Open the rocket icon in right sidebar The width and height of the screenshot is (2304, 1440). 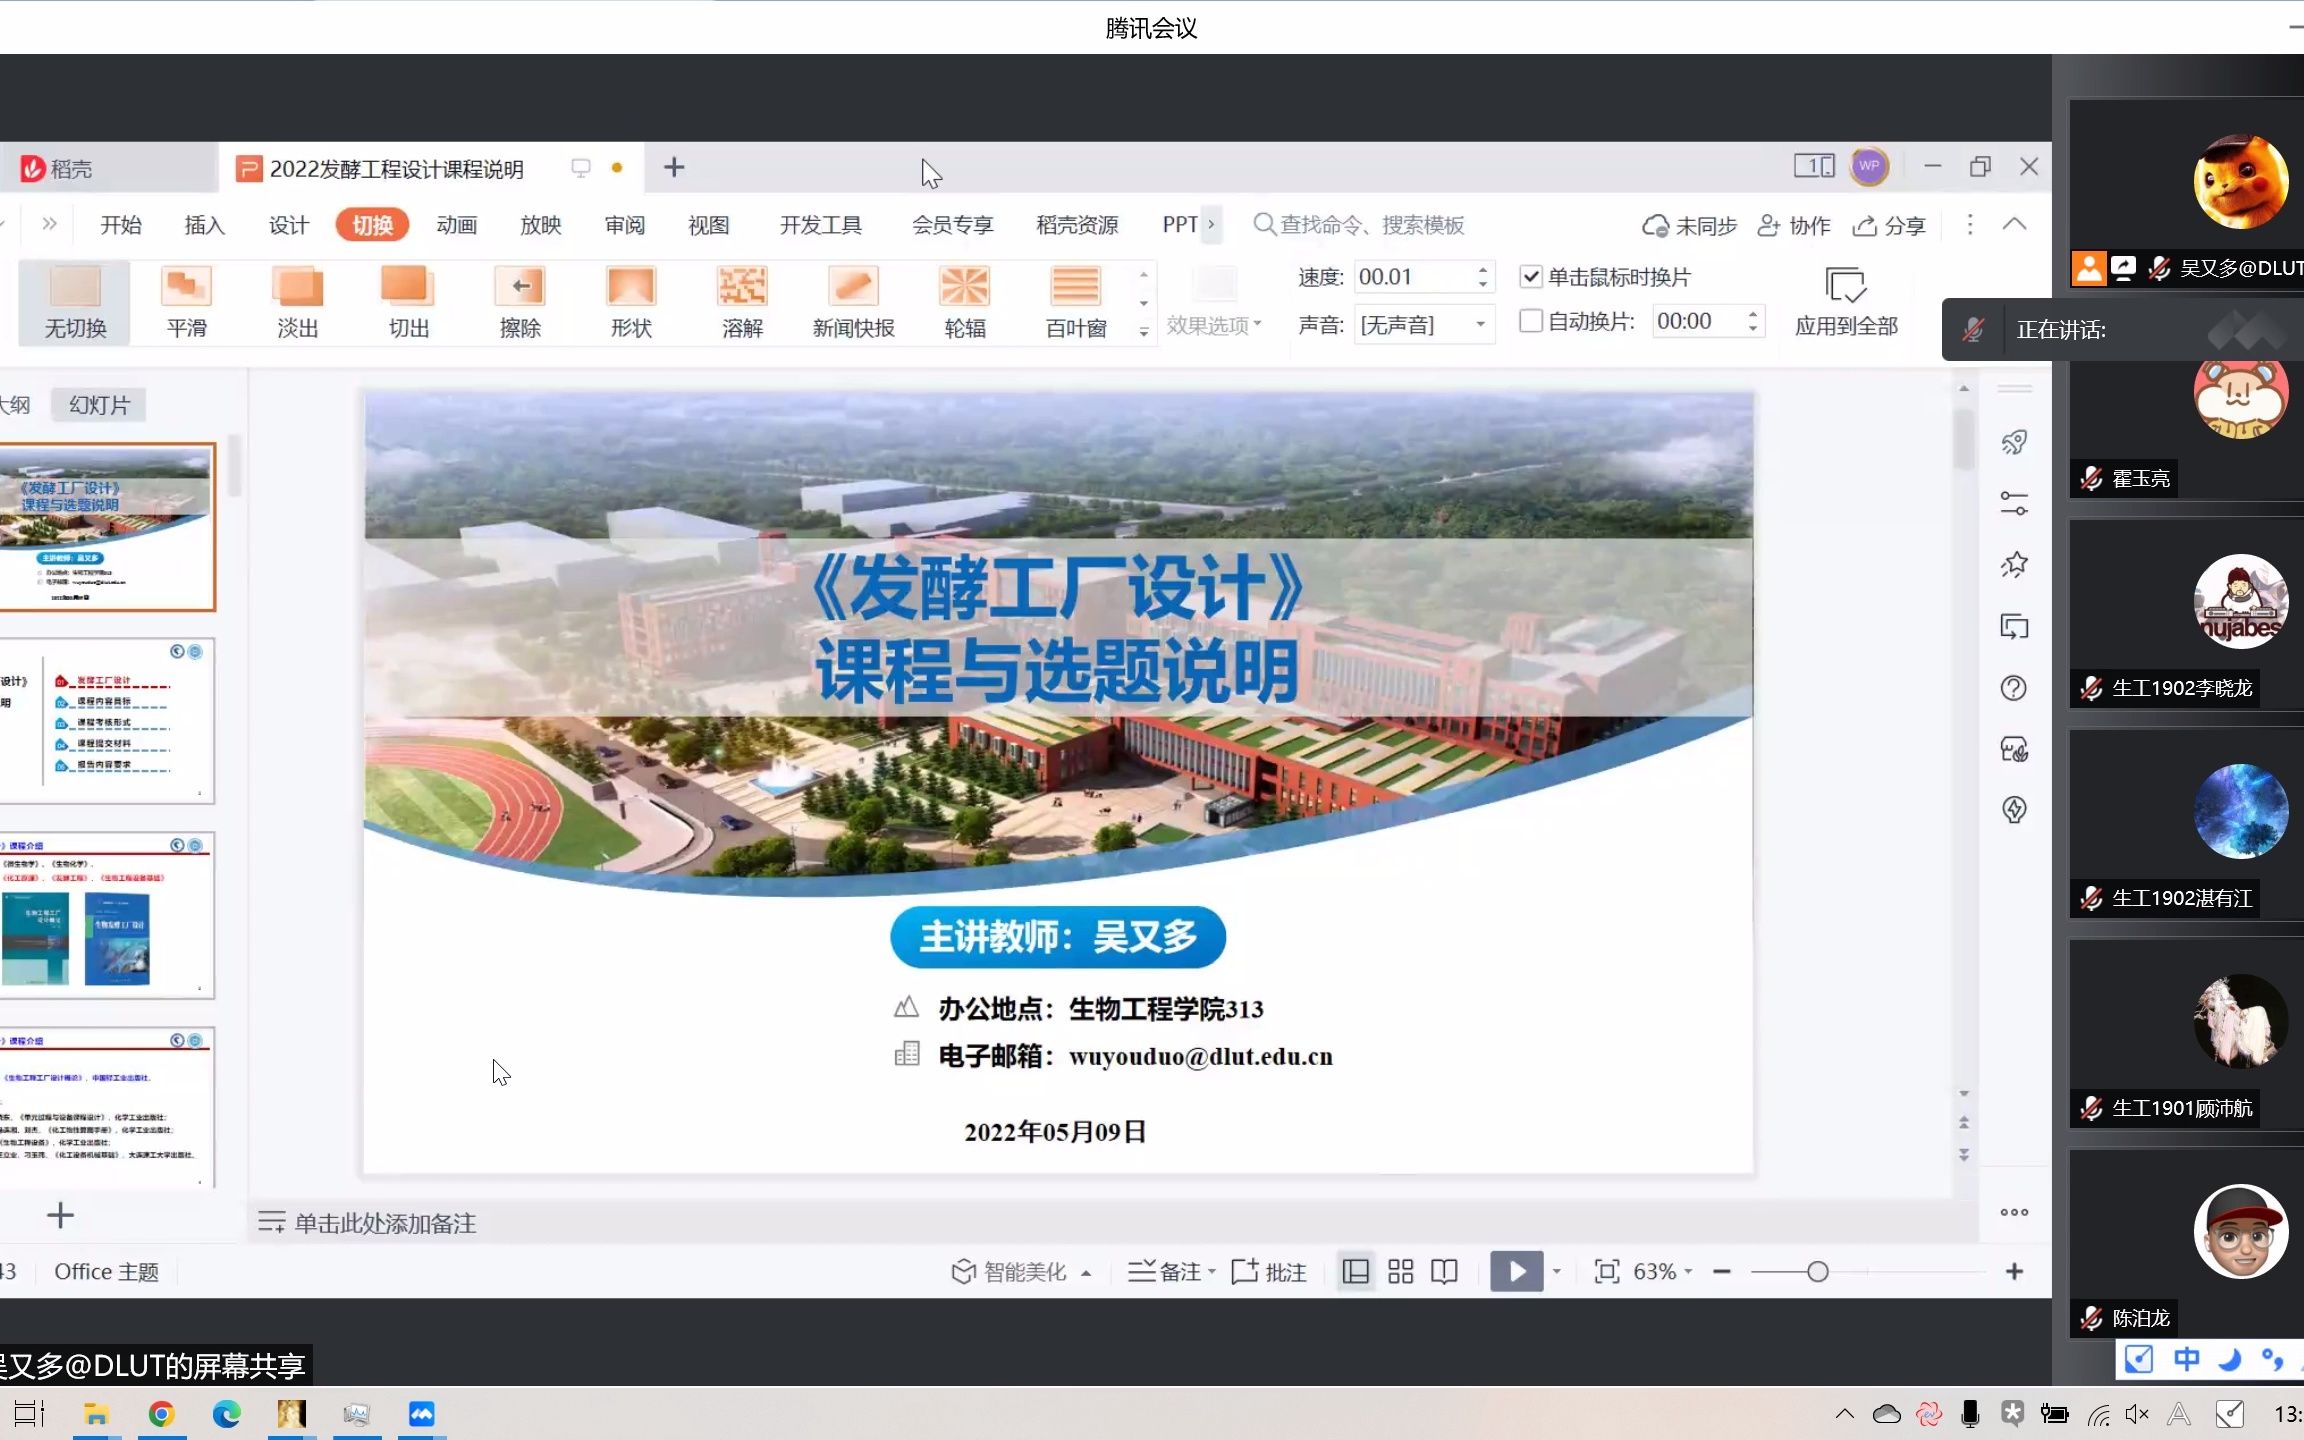2014,442
